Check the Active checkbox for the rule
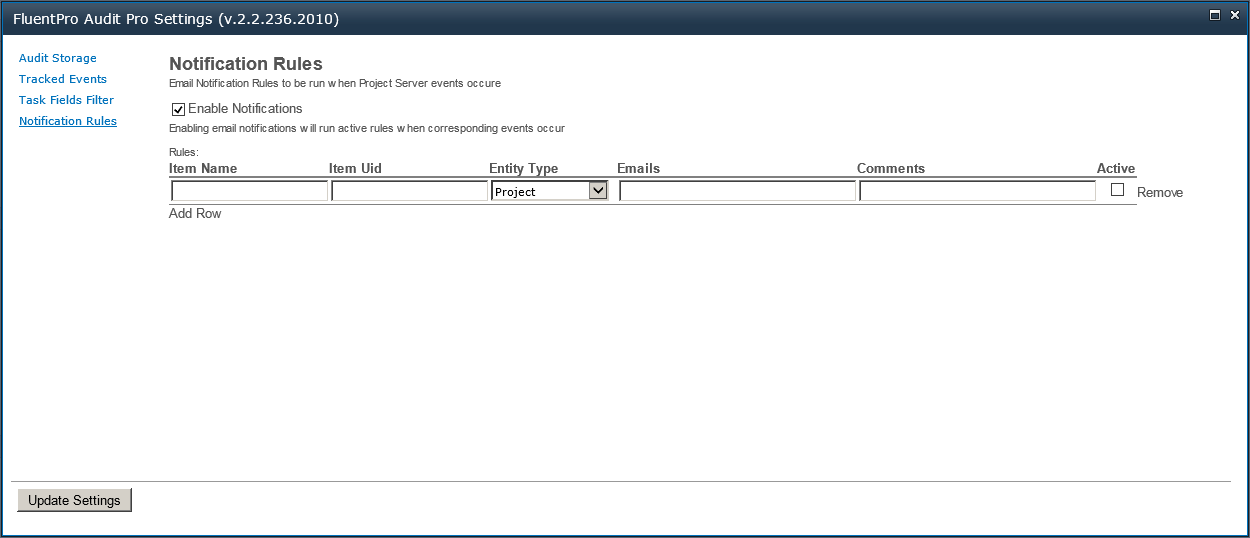 1118,190
